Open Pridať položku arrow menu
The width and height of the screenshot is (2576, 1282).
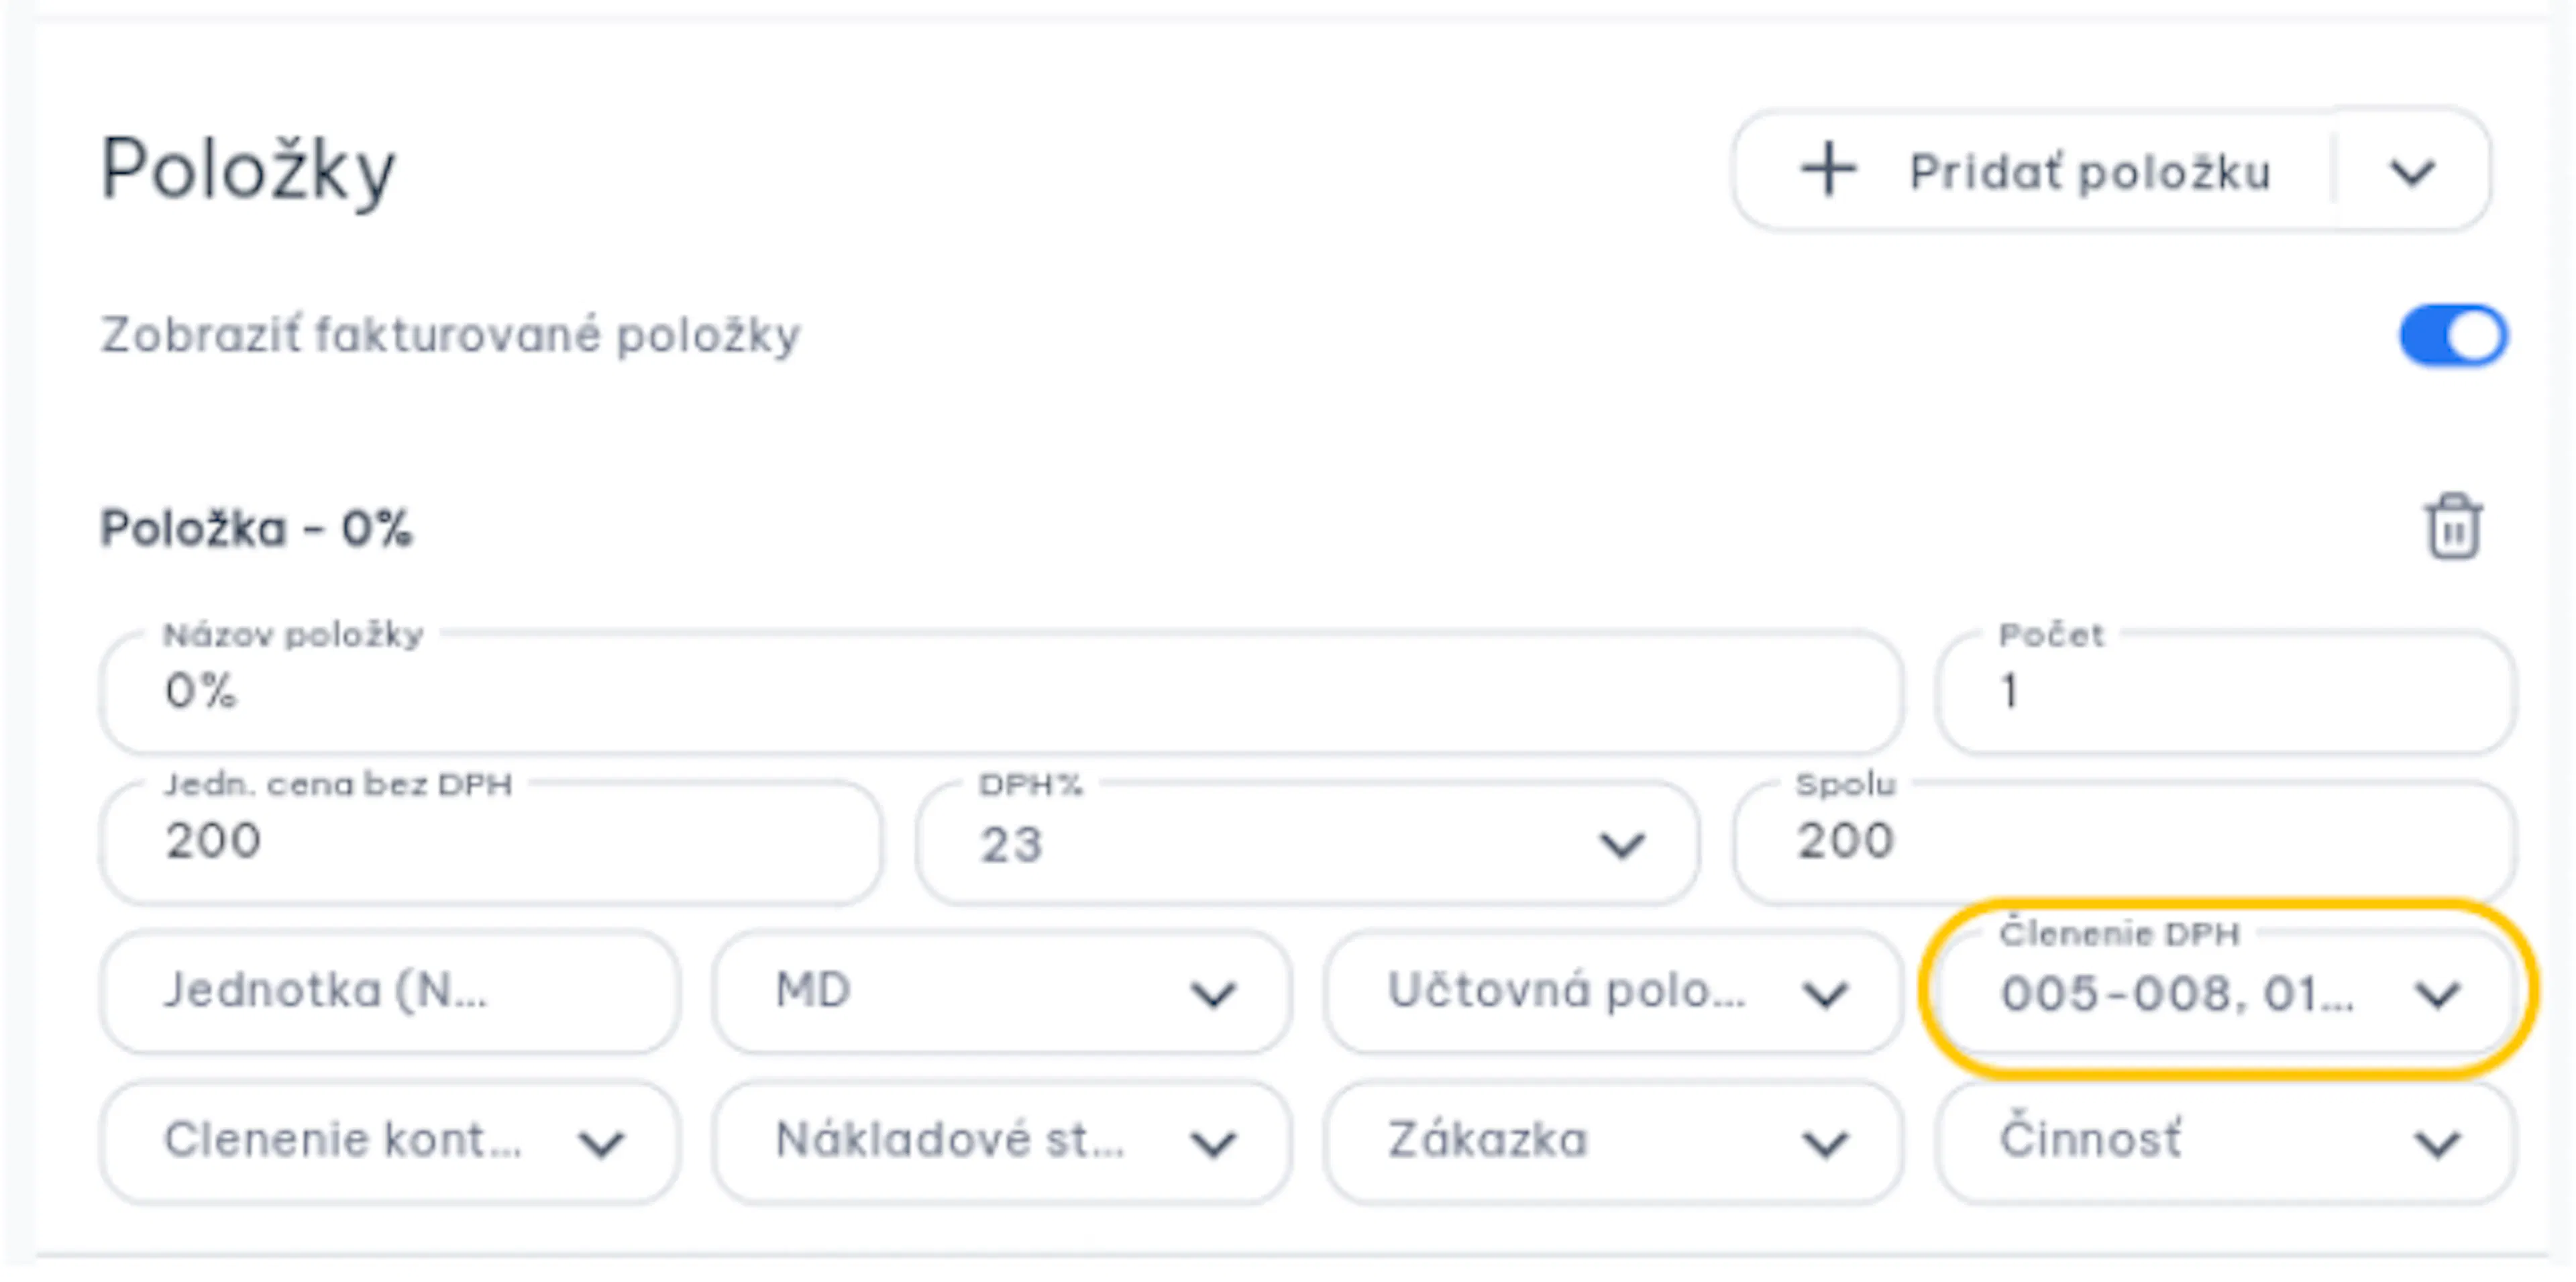coord(2412,172)
